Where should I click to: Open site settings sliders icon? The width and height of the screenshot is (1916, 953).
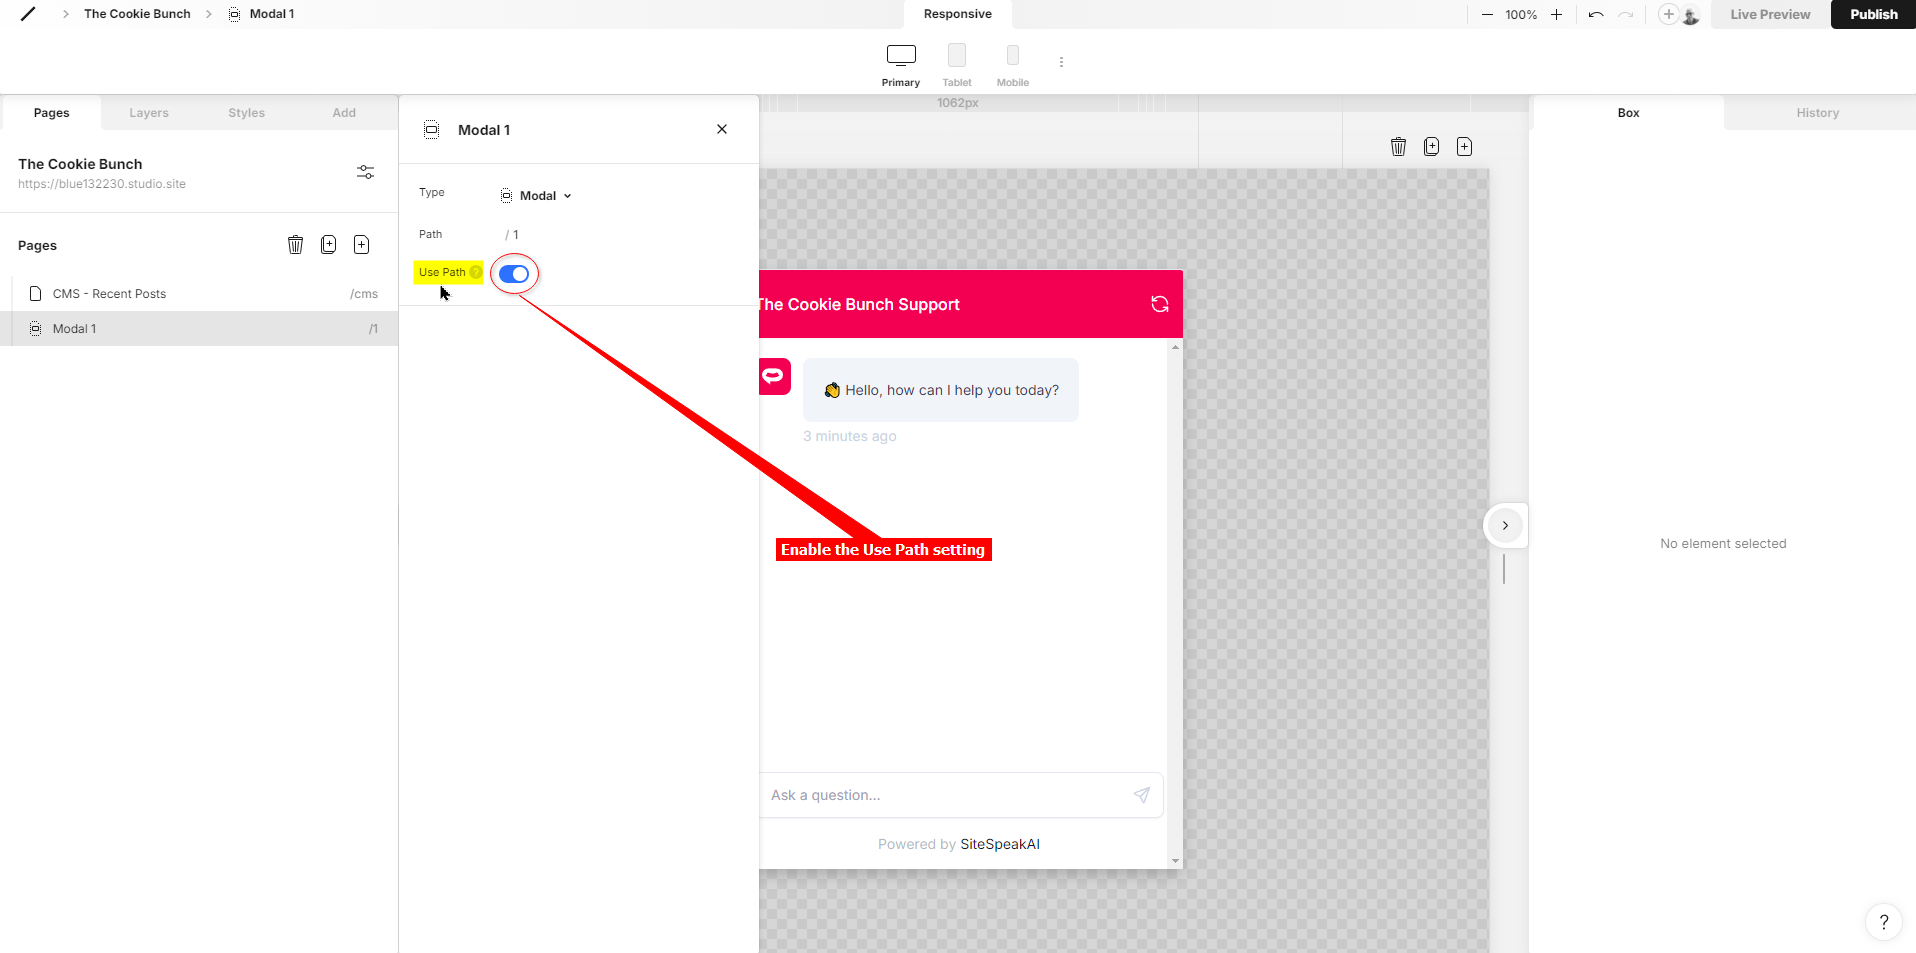coord(366,172)
